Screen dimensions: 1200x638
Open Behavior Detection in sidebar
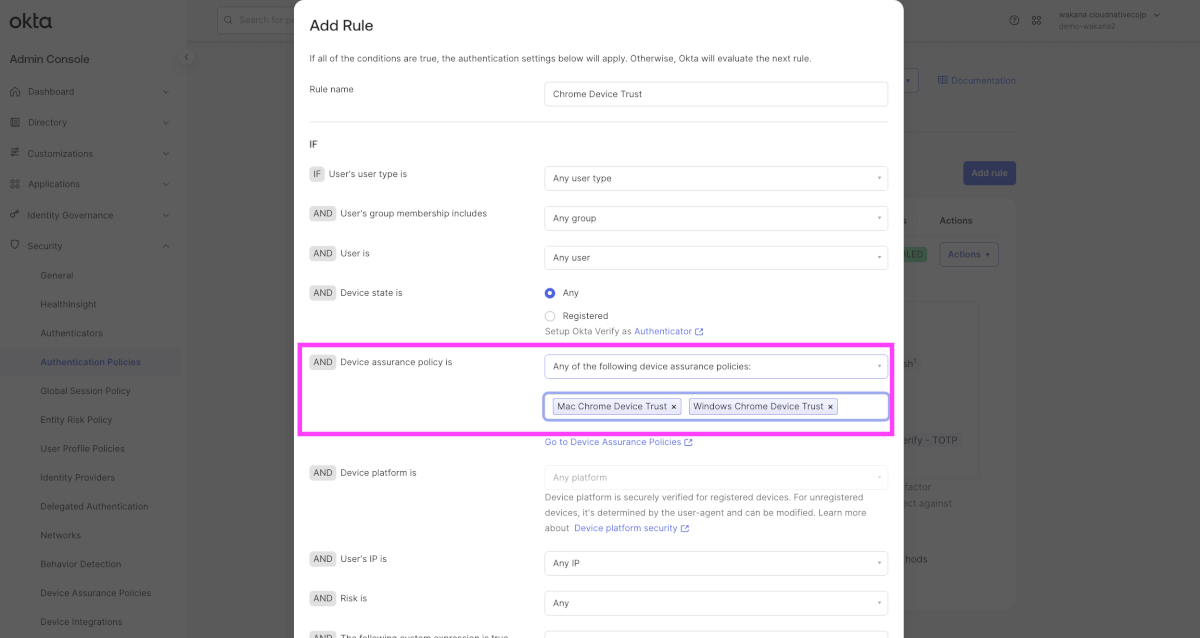click(80, 564)
